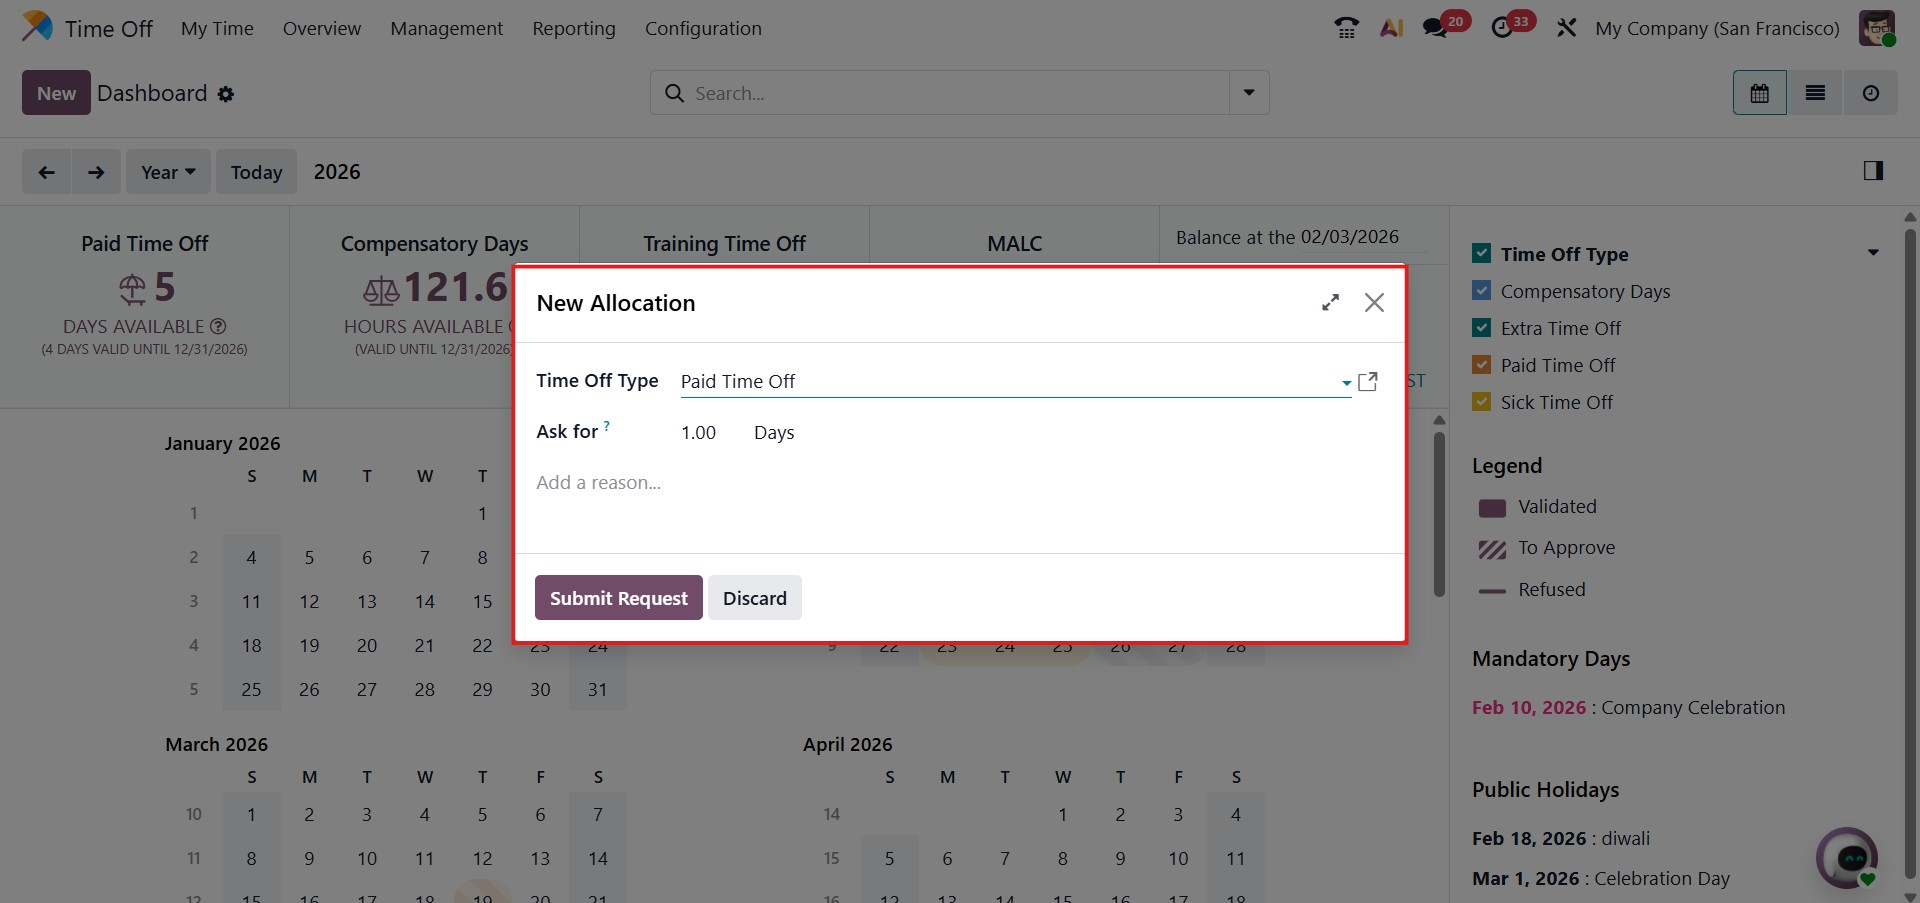Open the Time Off Type dropdown
This screenshot has height=903, width=1920.
[x=1346, y=382]
